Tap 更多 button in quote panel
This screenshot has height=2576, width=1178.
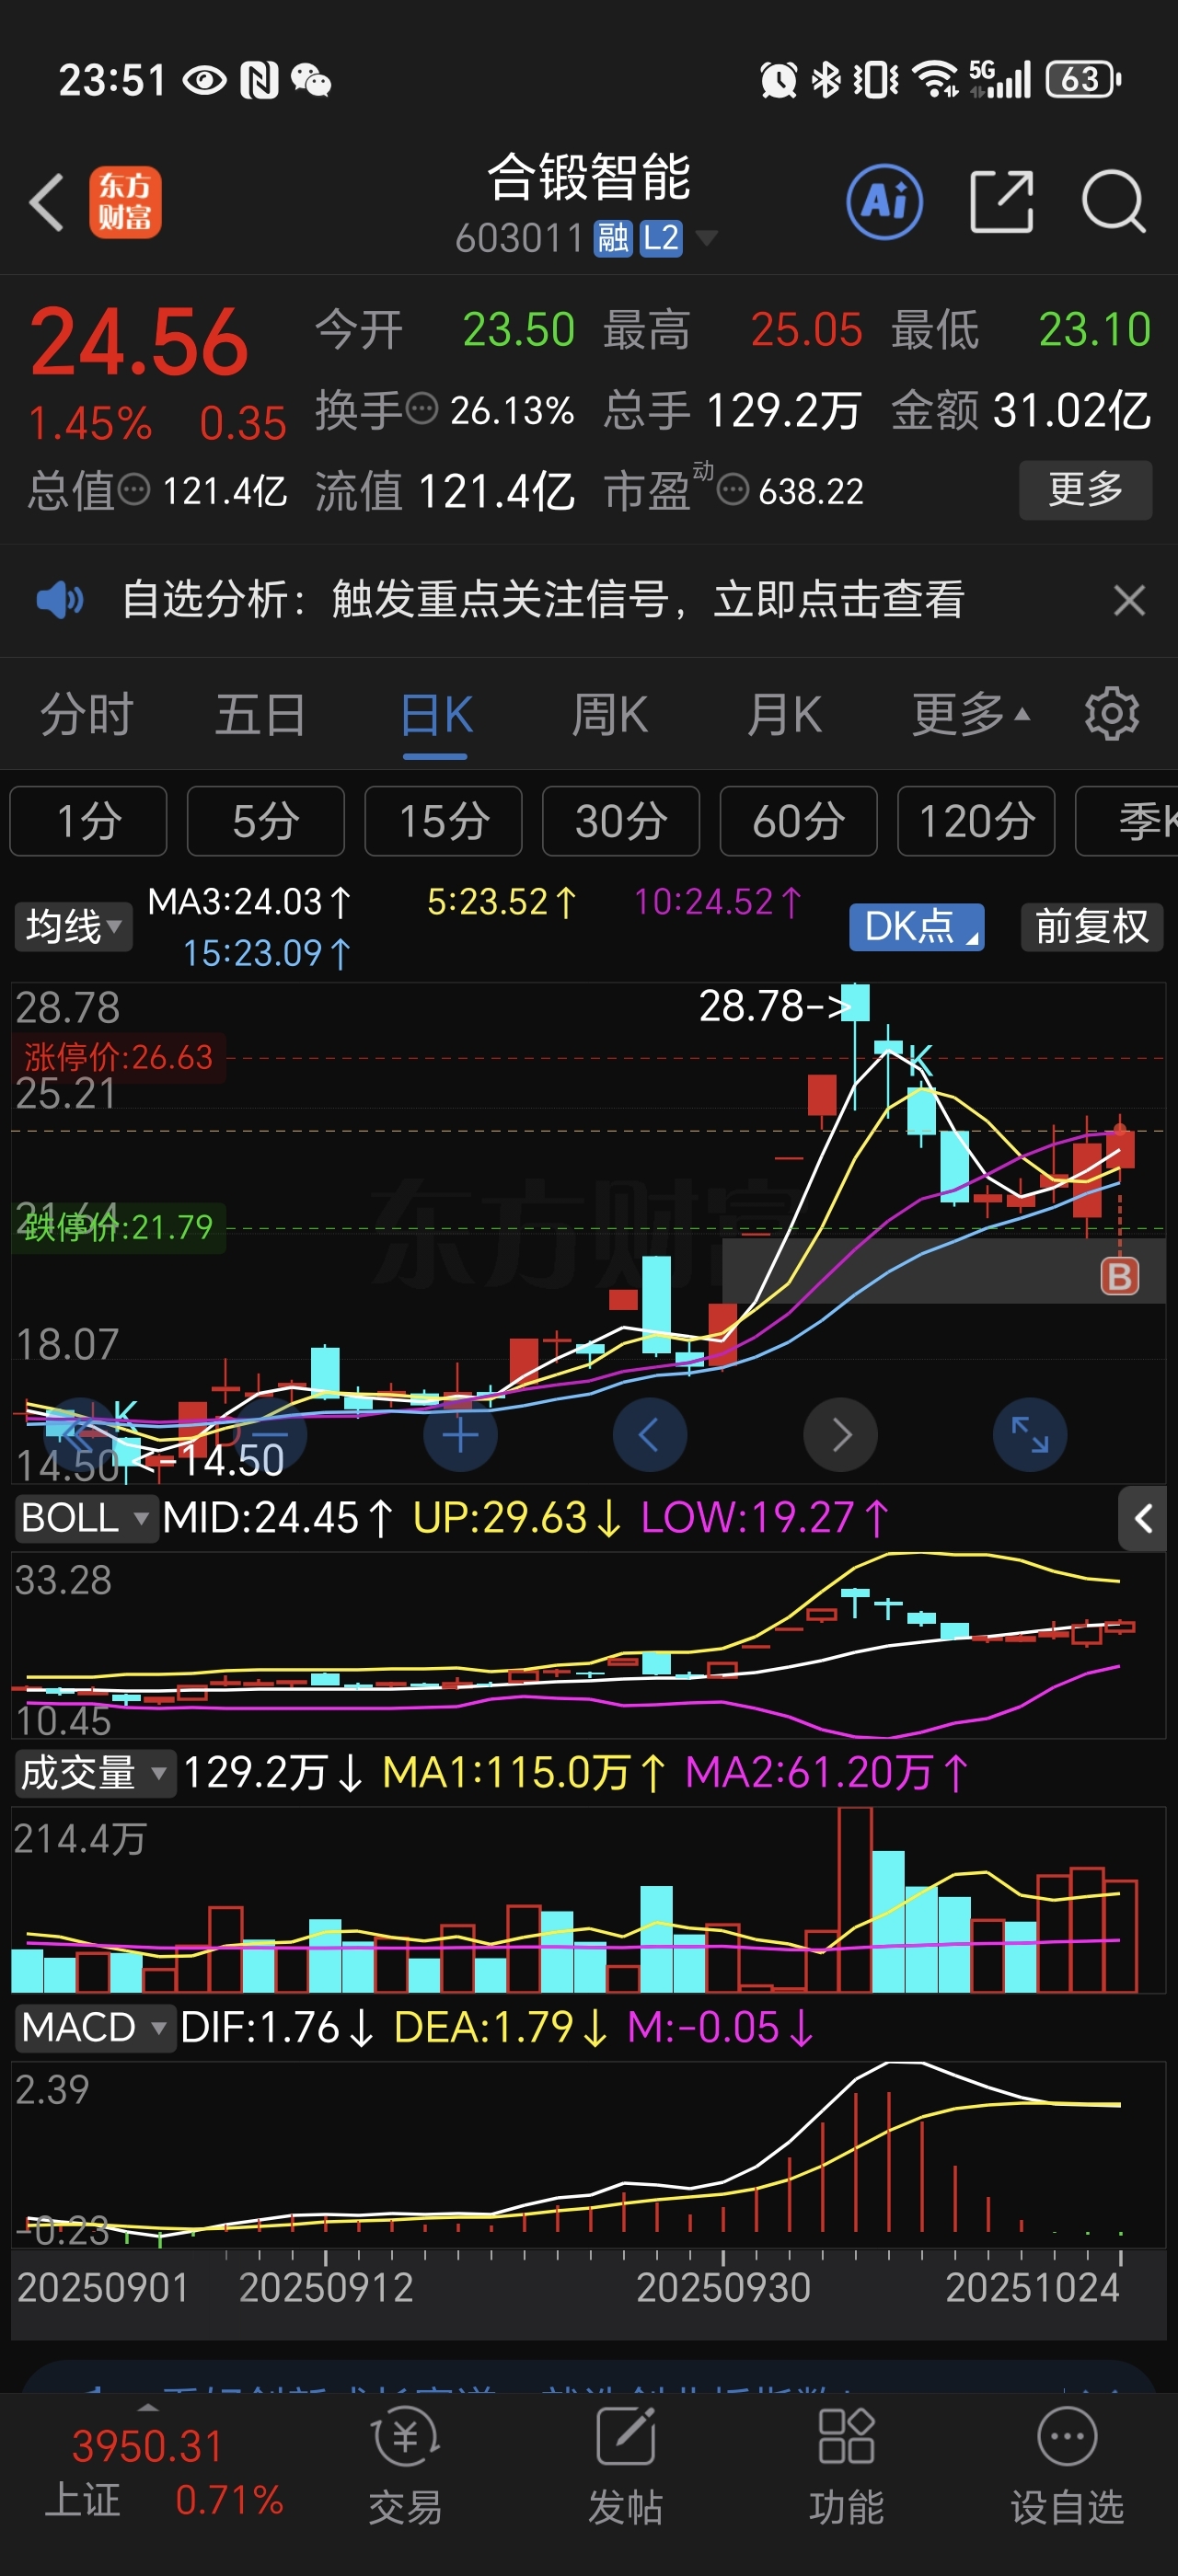(x=1085, y=490)
